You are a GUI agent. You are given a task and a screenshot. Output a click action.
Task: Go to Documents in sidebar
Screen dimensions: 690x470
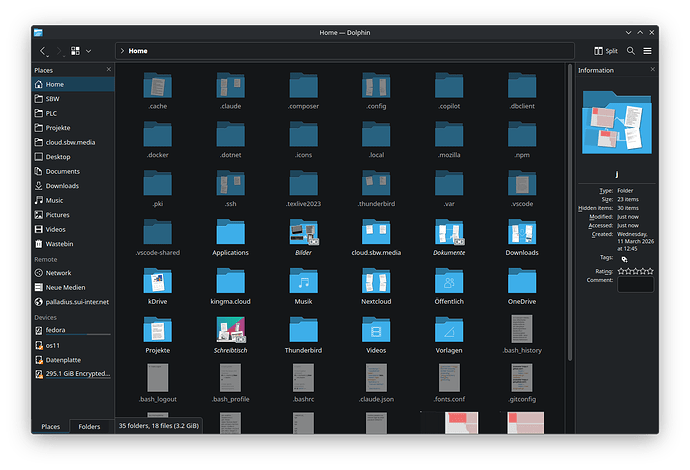[73, 171]
